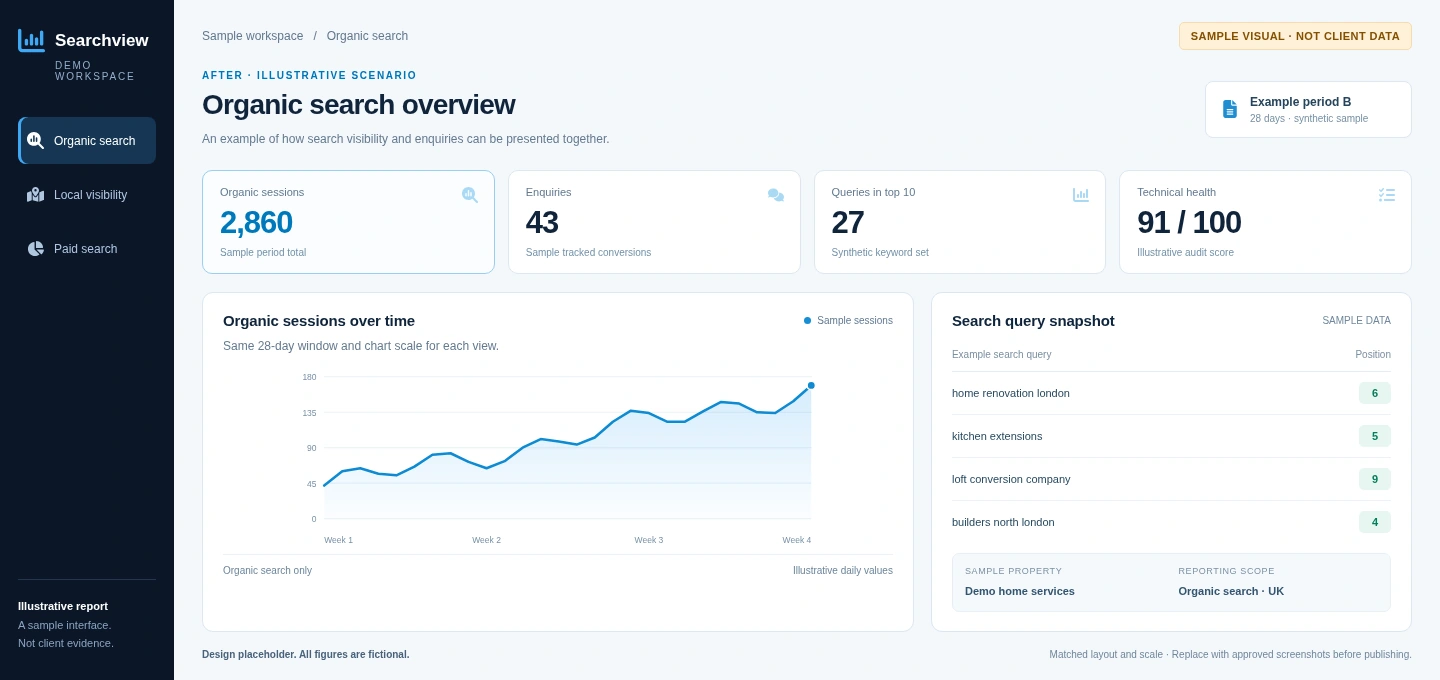Image resolution: width=1440 pixels, height=680 pixels.
Task: Click the position 5 badge
Action: point(1374,436)
